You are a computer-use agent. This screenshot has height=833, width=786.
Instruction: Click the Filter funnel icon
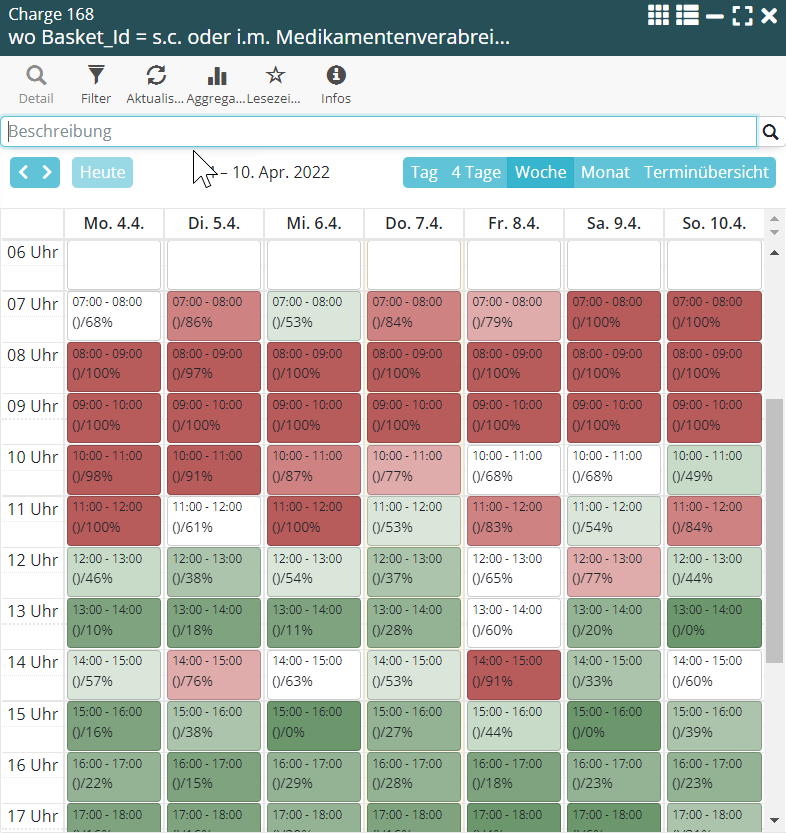(96, 77)
